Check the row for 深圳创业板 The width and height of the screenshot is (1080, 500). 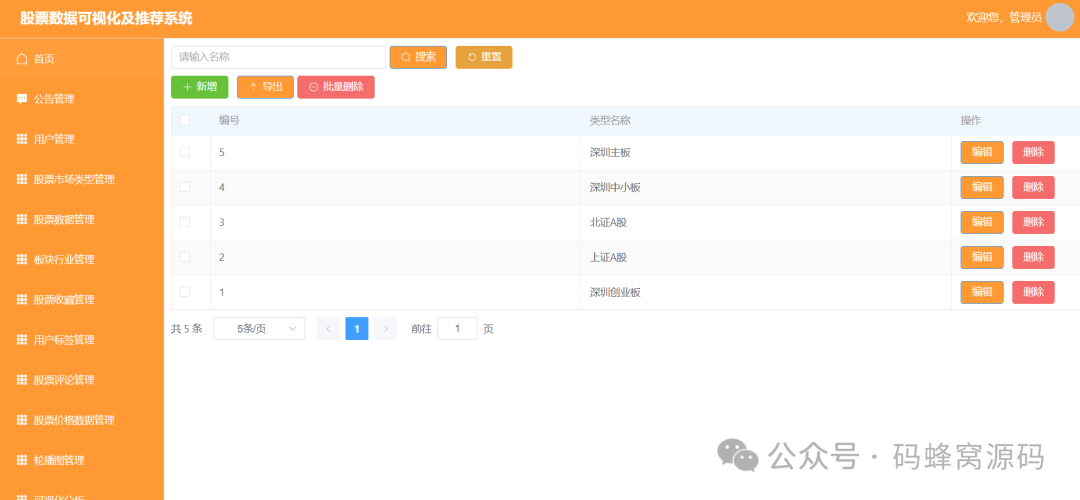pyautogui.click(x=185, y=291)
